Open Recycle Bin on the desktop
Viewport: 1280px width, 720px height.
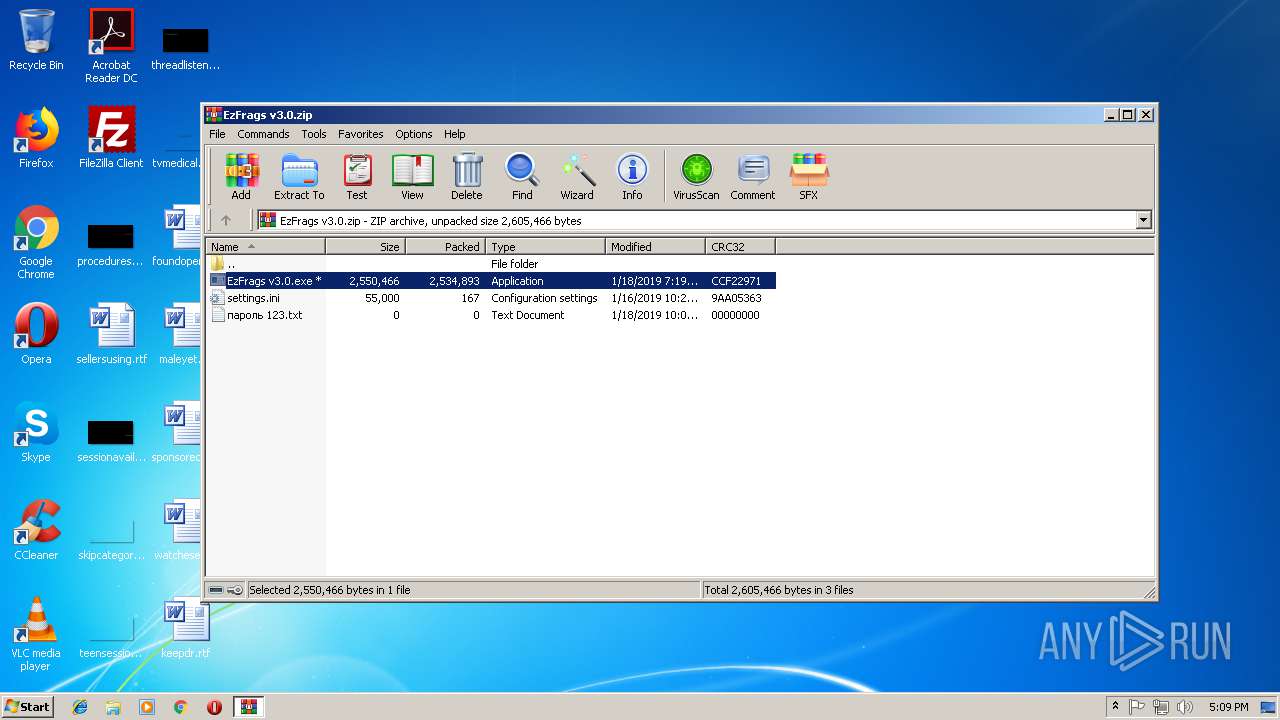coord(36,40)
